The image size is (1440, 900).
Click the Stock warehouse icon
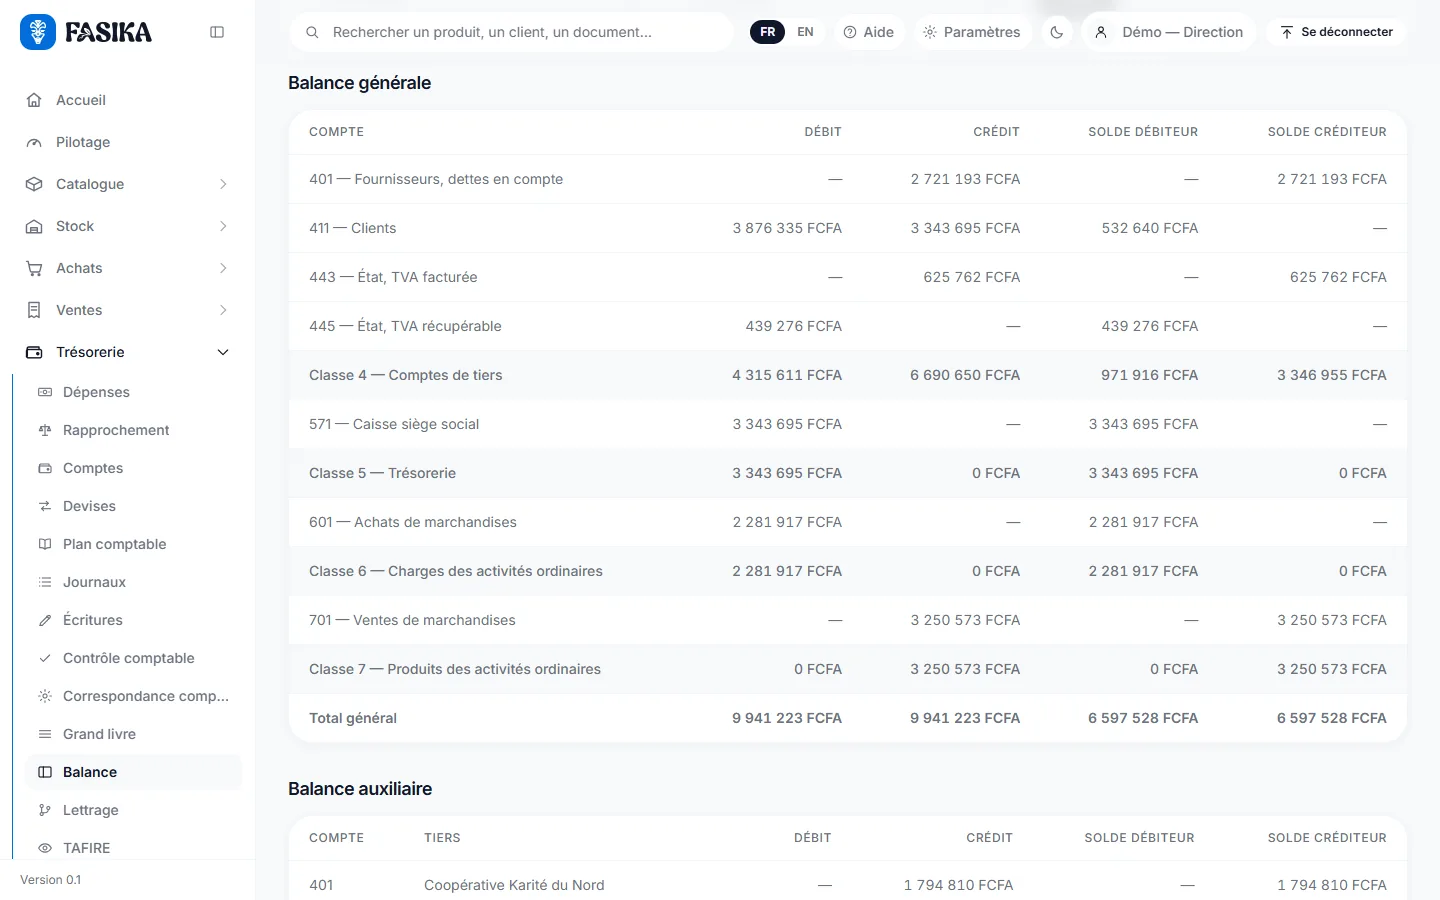tap(34, 226)
